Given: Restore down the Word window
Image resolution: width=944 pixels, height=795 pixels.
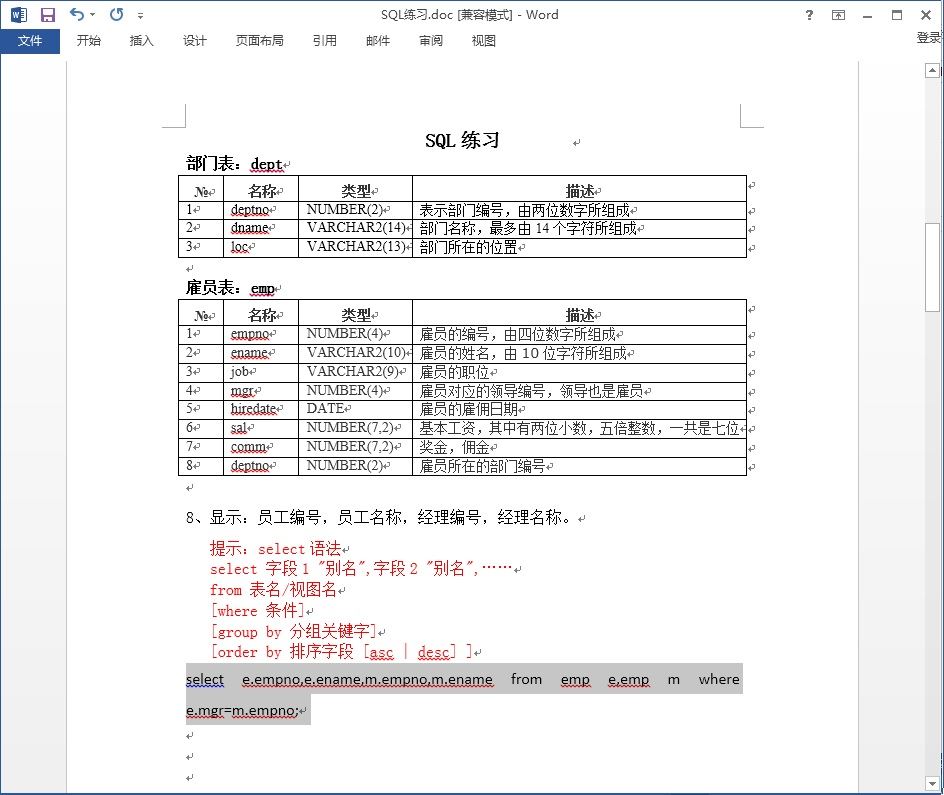Looking at the screenshot, I should pyautogui.click(x=897, y=15).
